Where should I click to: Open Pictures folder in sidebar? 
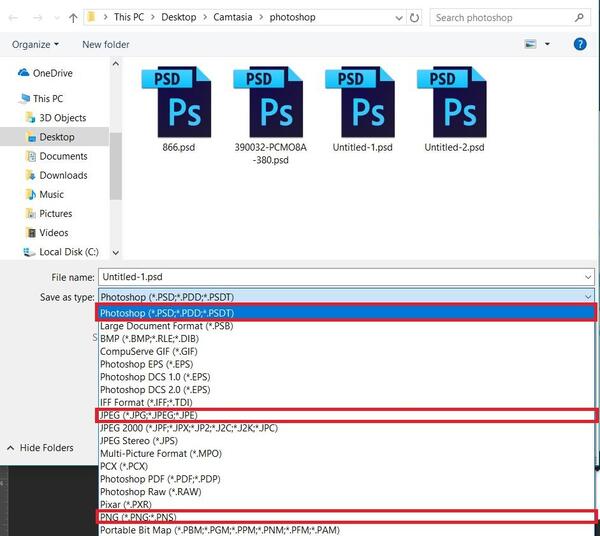[x=56, y=213]
